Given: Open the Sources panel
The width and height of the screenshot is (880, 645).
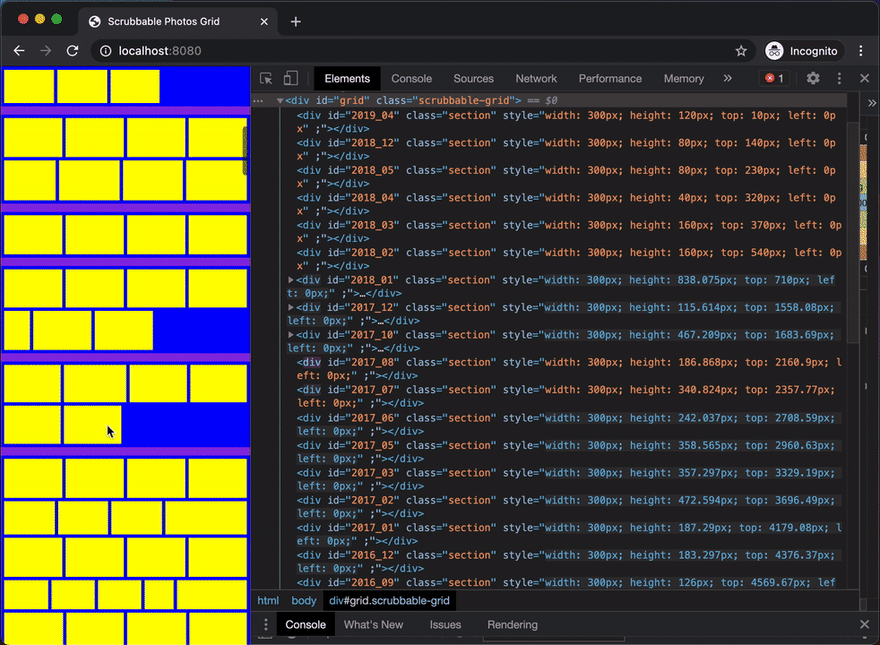Looking at the screenshot, I should (x=473, y=79).
